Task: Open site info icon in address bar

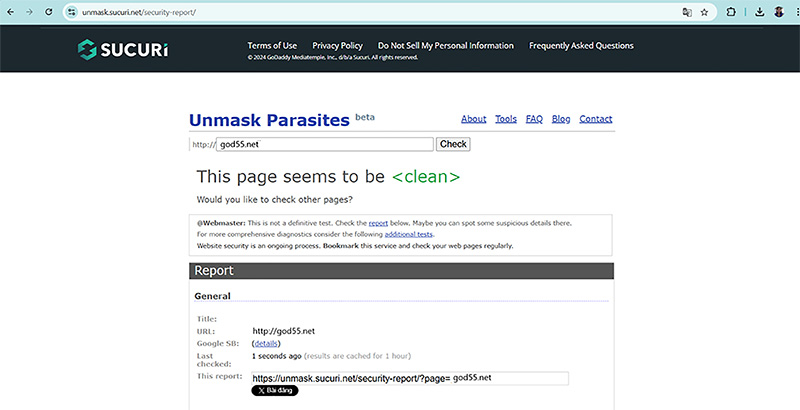Action: (x=72, y=12)
